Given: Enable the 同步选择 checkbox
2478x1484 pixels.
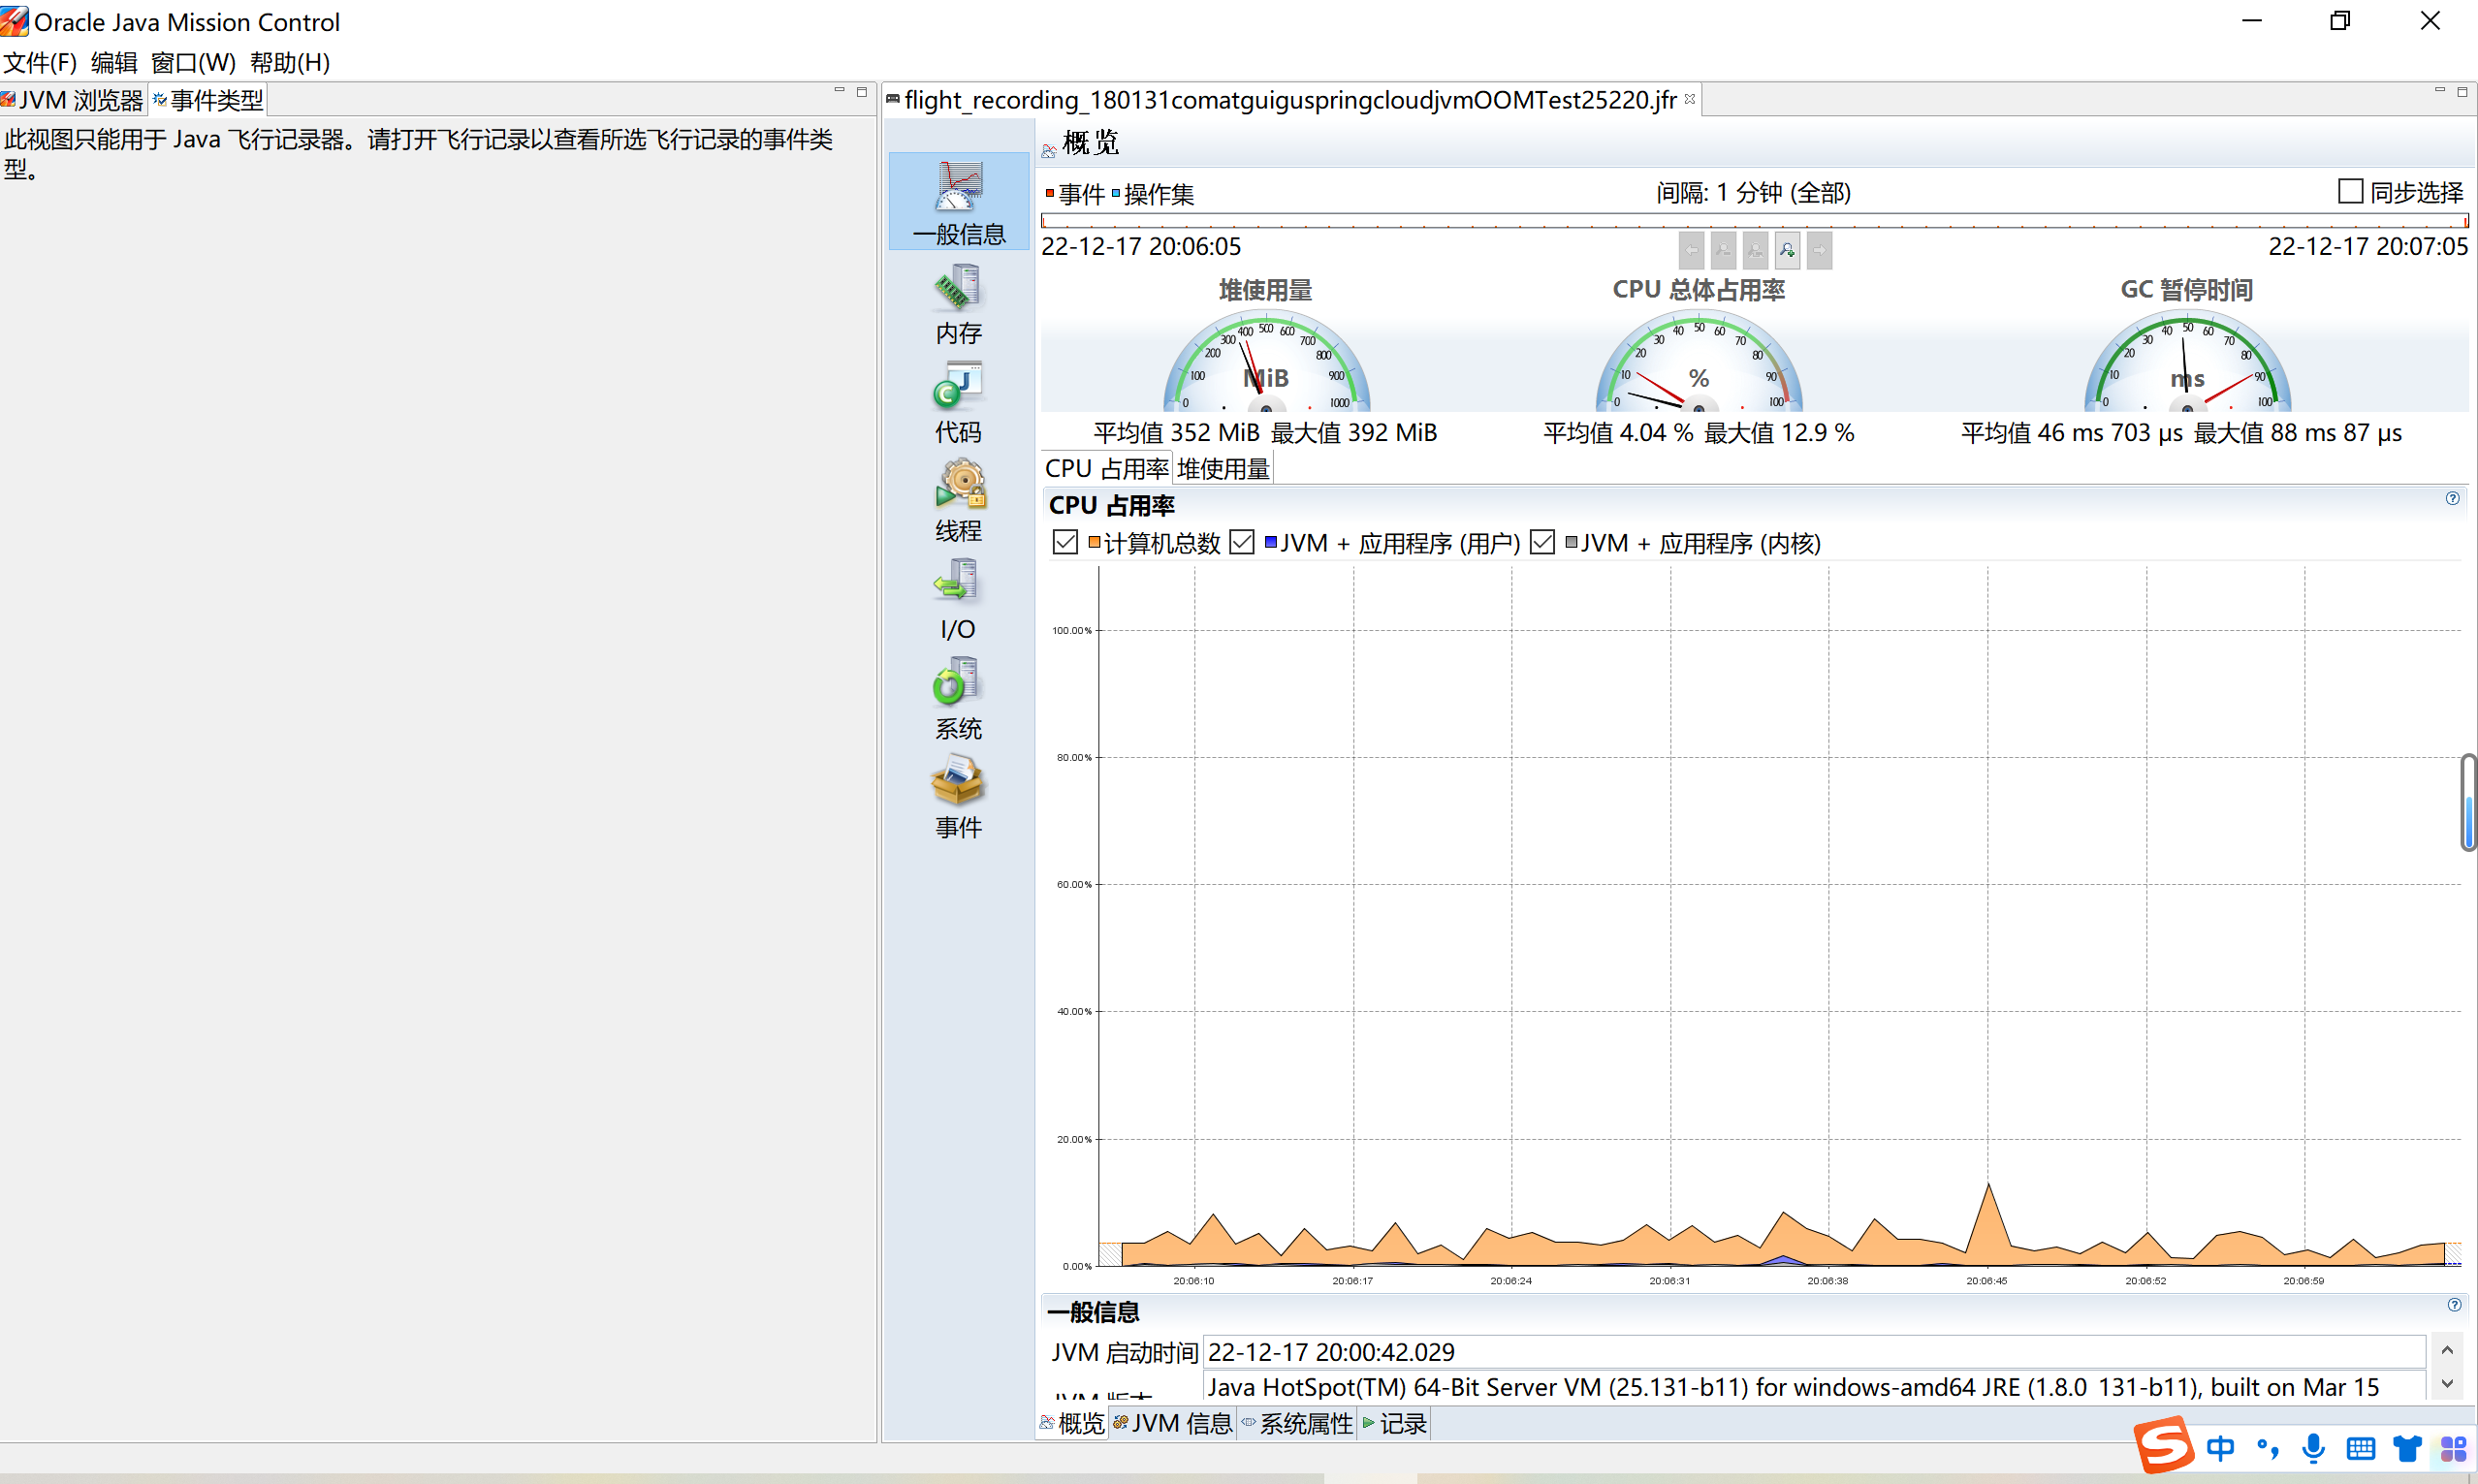Looking at the screenshot, I should point(2350,191).
